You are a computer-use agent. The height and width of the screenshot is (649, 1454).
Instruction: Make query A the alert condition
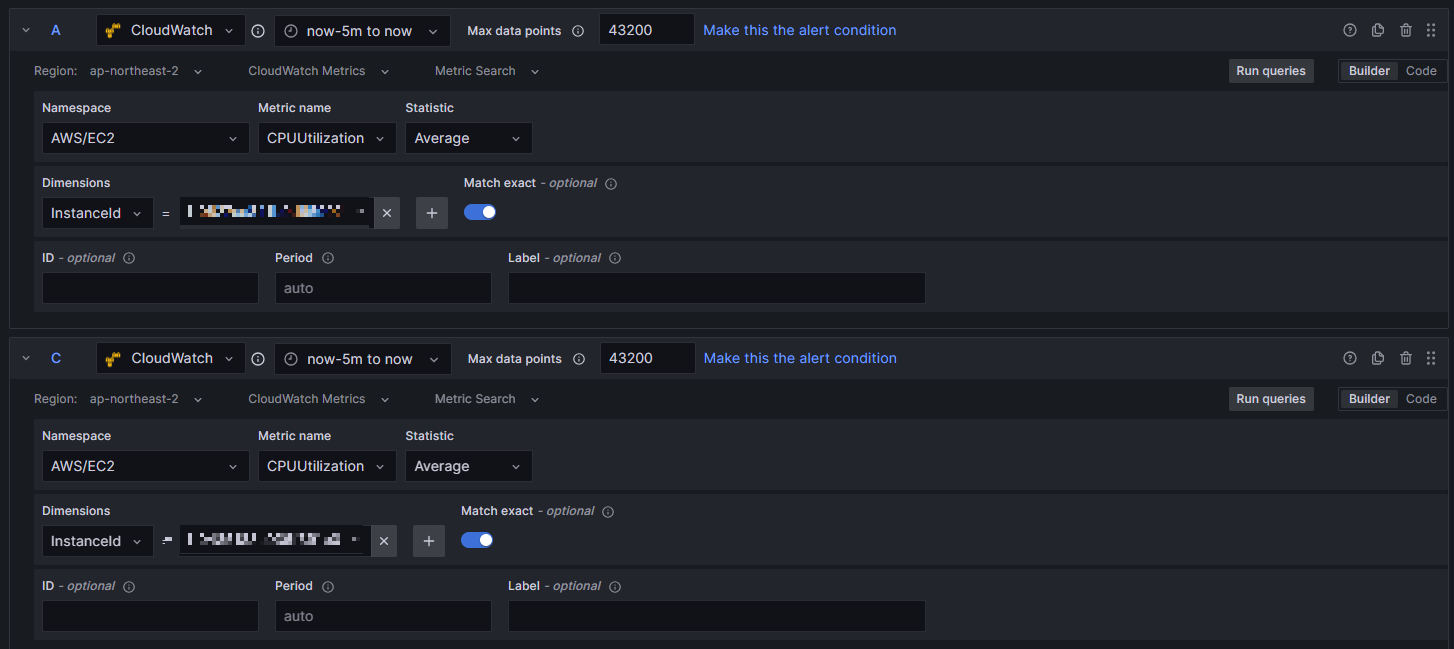tap(800, 30)
